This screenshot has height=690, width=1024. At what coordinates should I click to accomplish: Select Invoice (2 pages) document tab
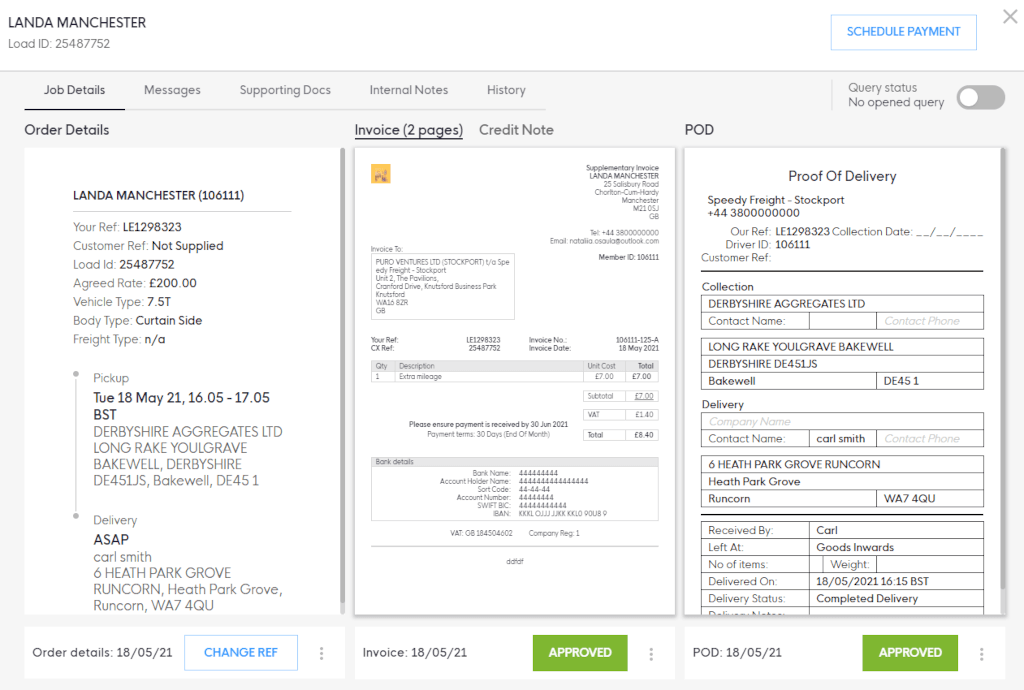point(409,130)
